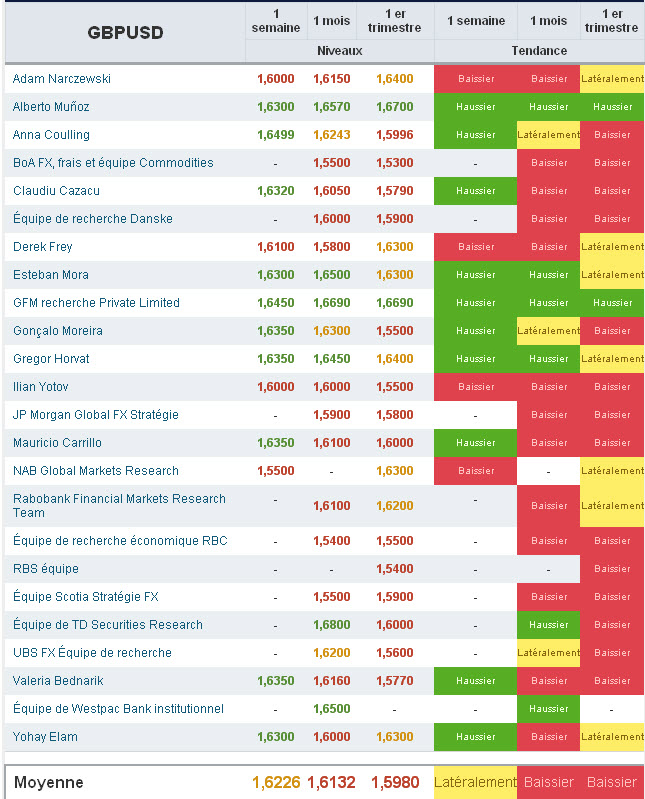Viewport: 645px width, 799px height.
Task: Open JP Morgan Global FX Stratégie
Action: 96,415
